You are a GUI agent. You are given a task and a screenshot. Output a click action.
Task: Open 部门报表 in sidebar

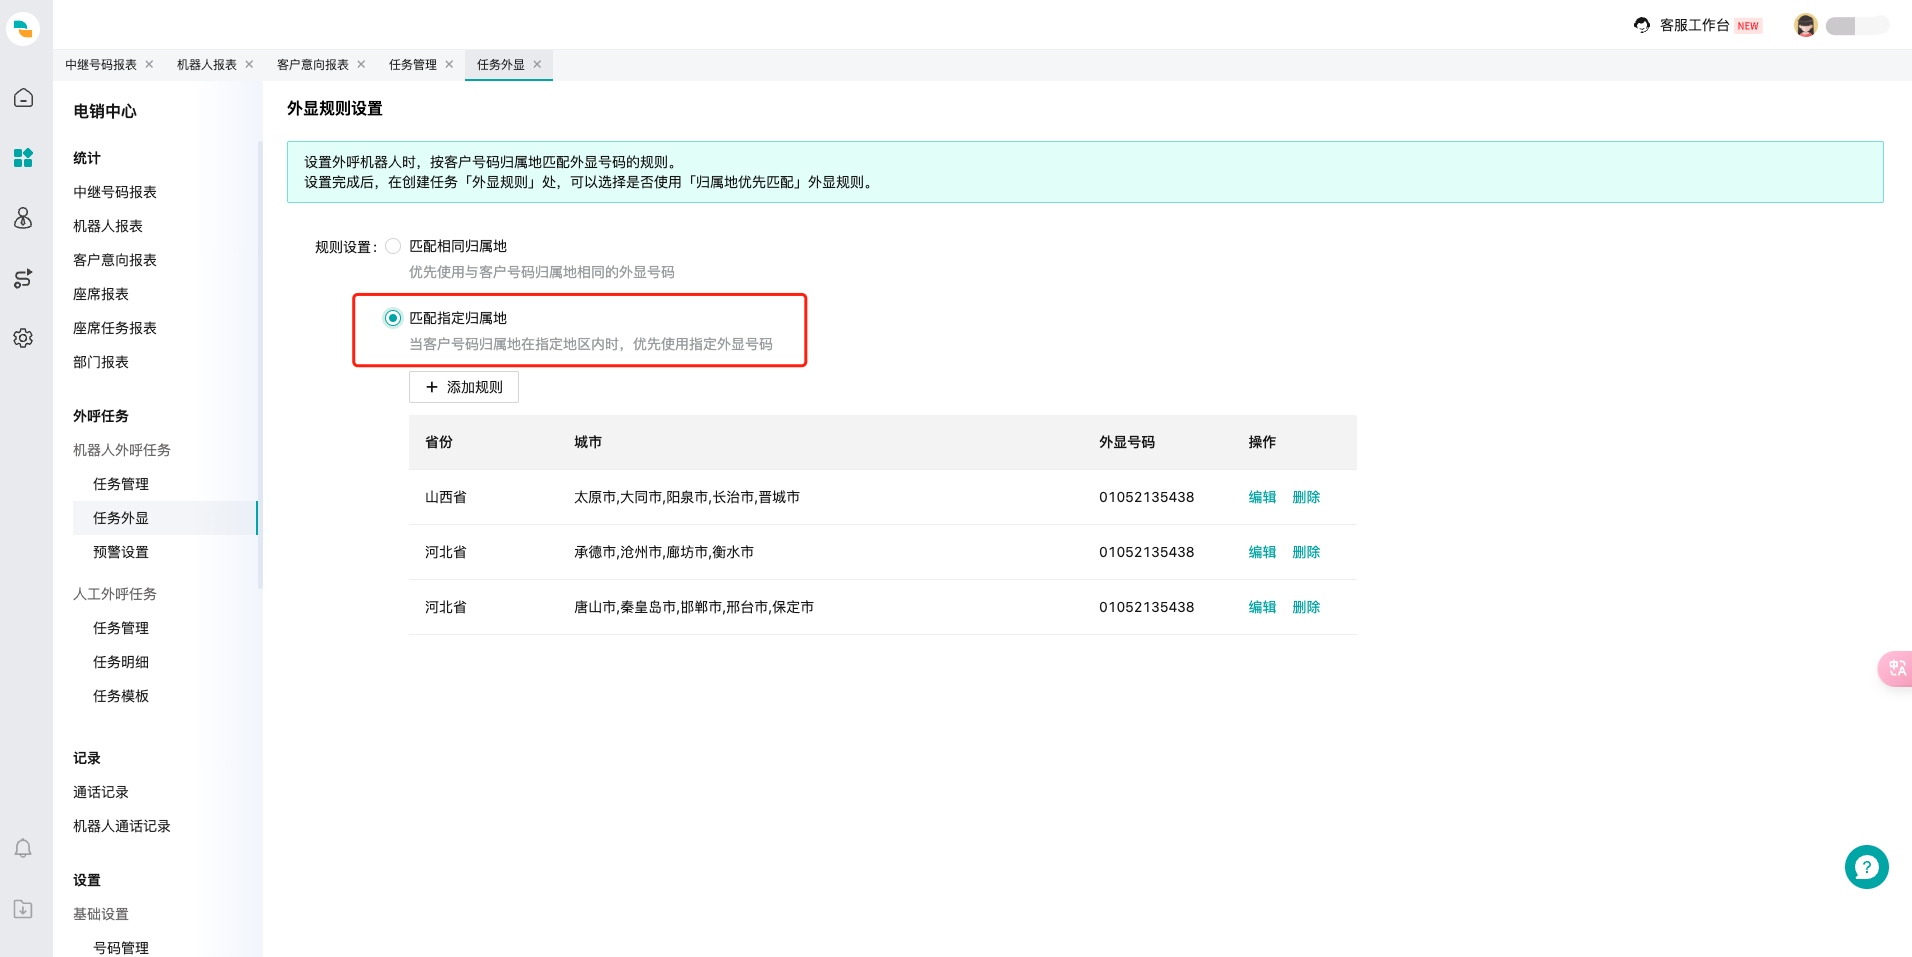pyautogui.click(x=101, y=362)
